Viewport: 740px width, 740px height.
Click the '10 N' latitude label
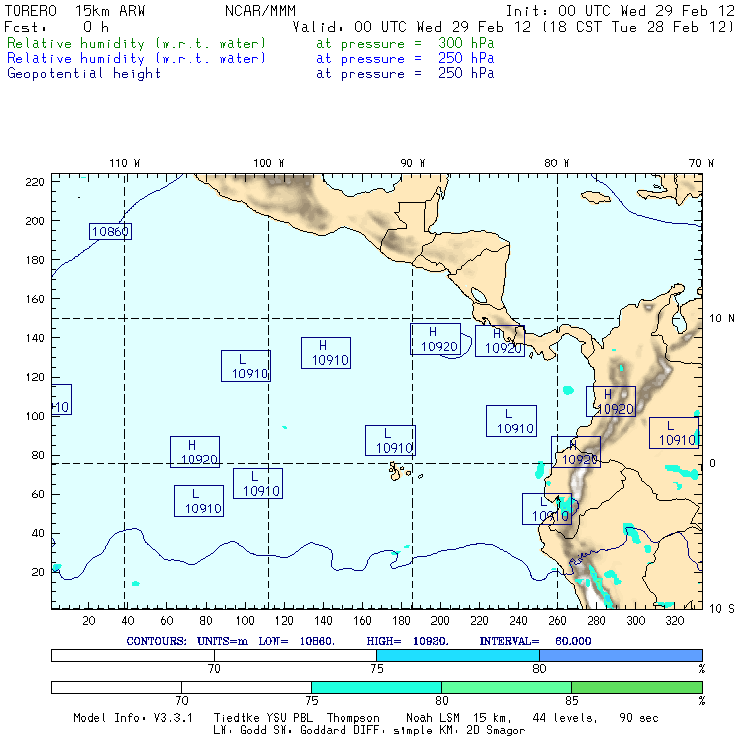click(722, 319)
